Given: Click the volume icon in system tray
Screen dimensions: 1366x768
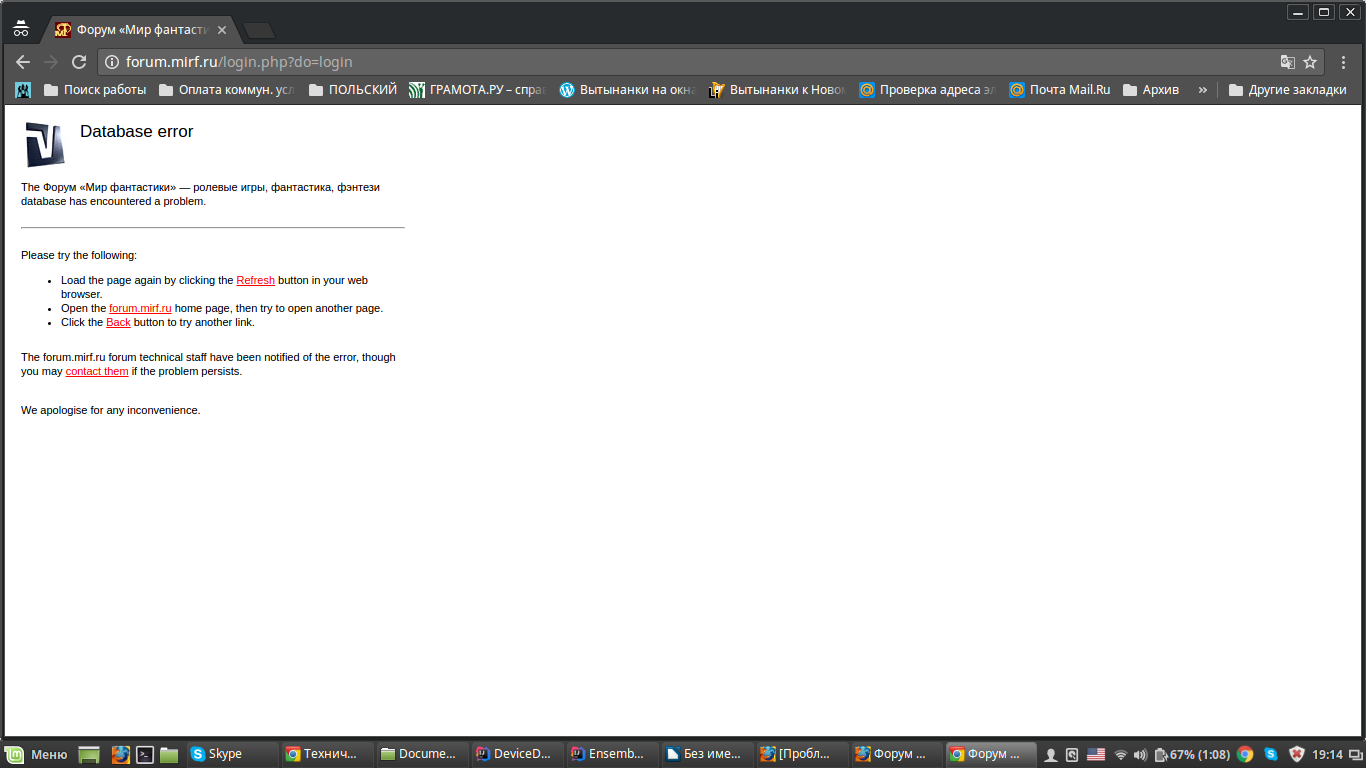Looking at the screenshot, I should click(1140, 754).
